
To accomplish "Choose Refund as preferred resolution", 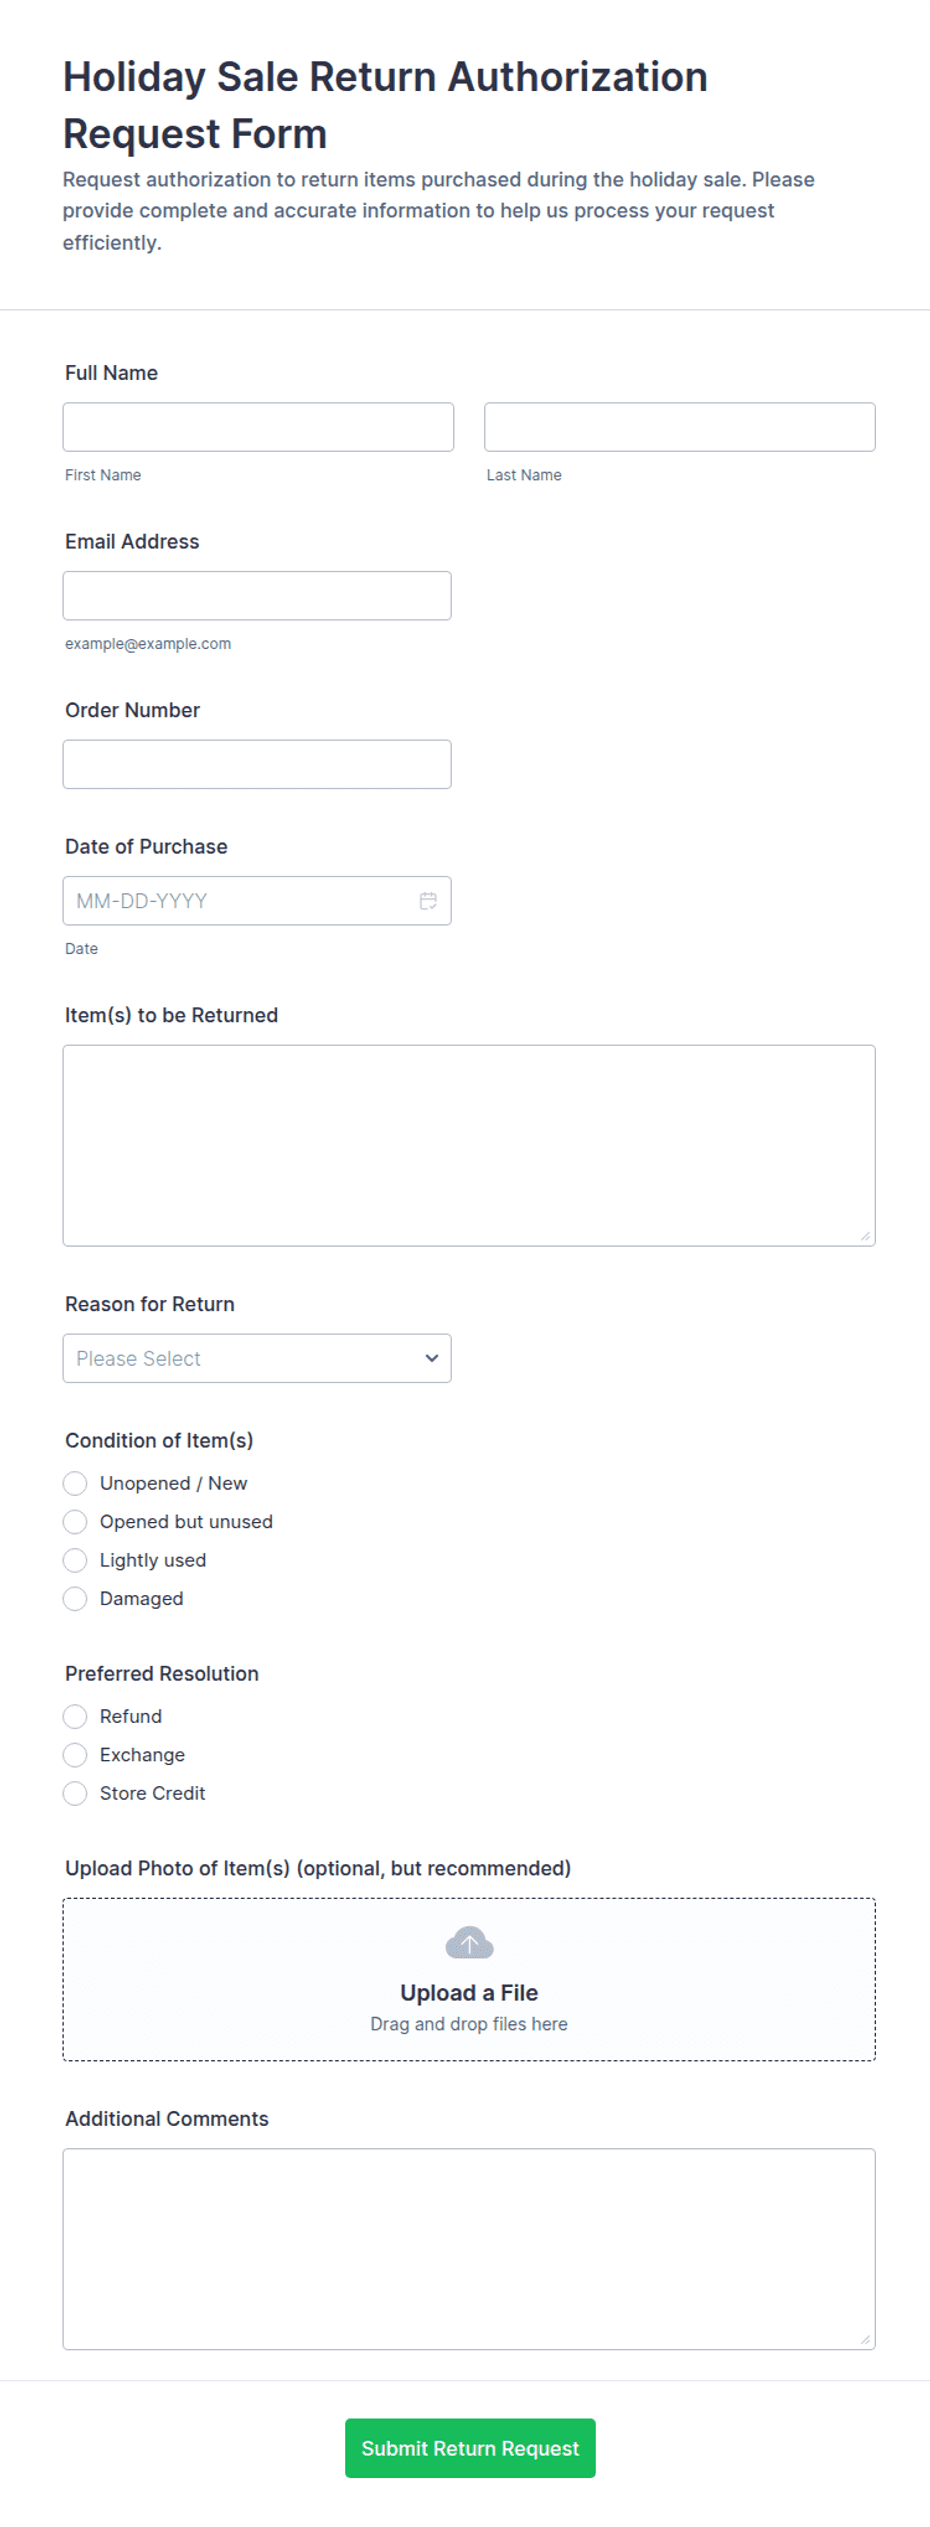I will pos(75,1716).
